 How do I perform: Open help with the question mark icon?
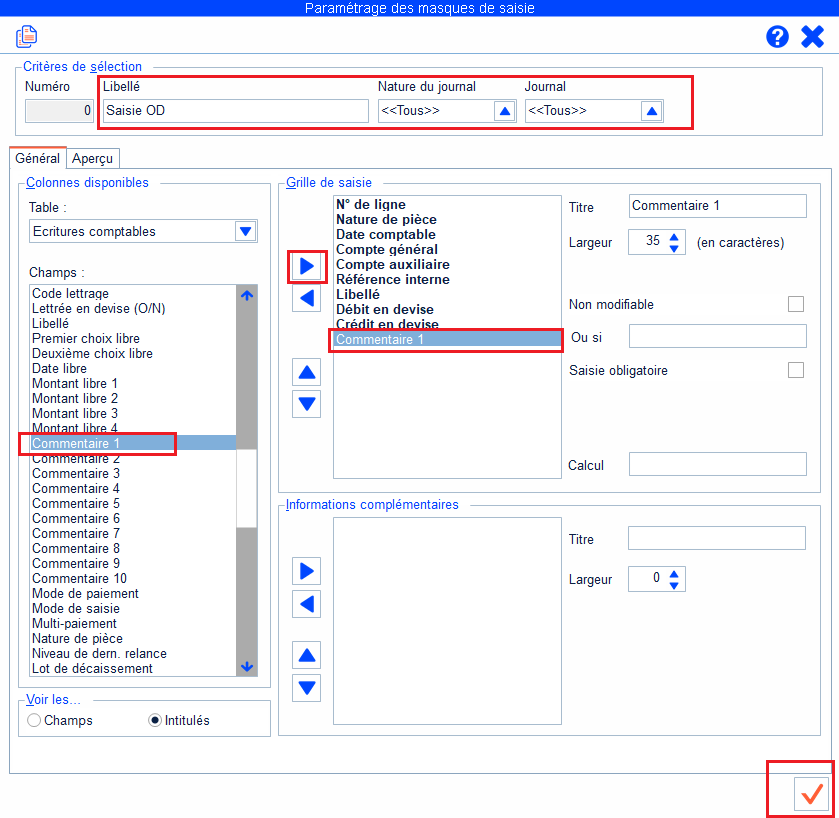(777, 37)
